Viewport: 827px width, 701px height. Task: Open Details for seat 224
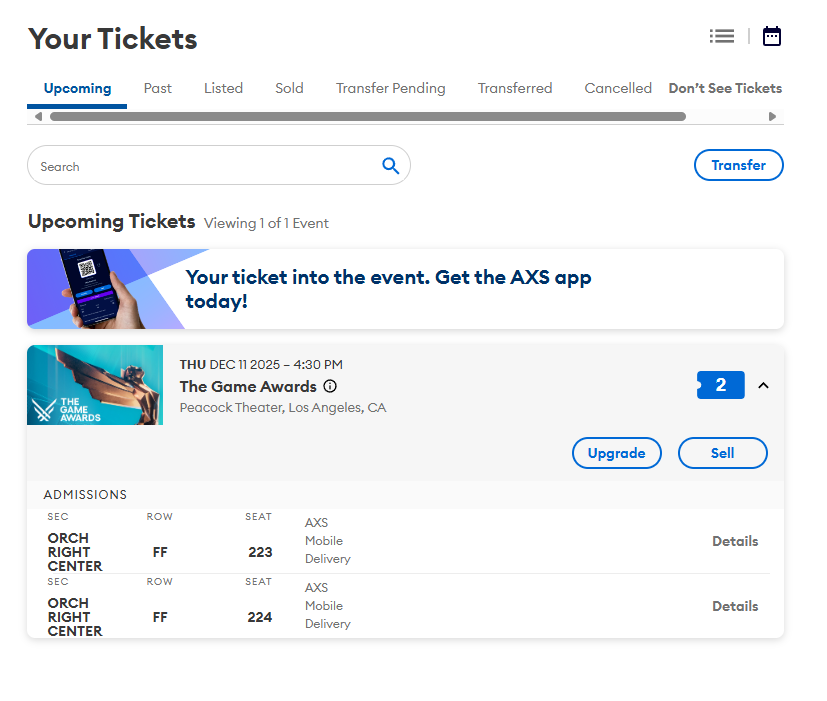[735, 606]
